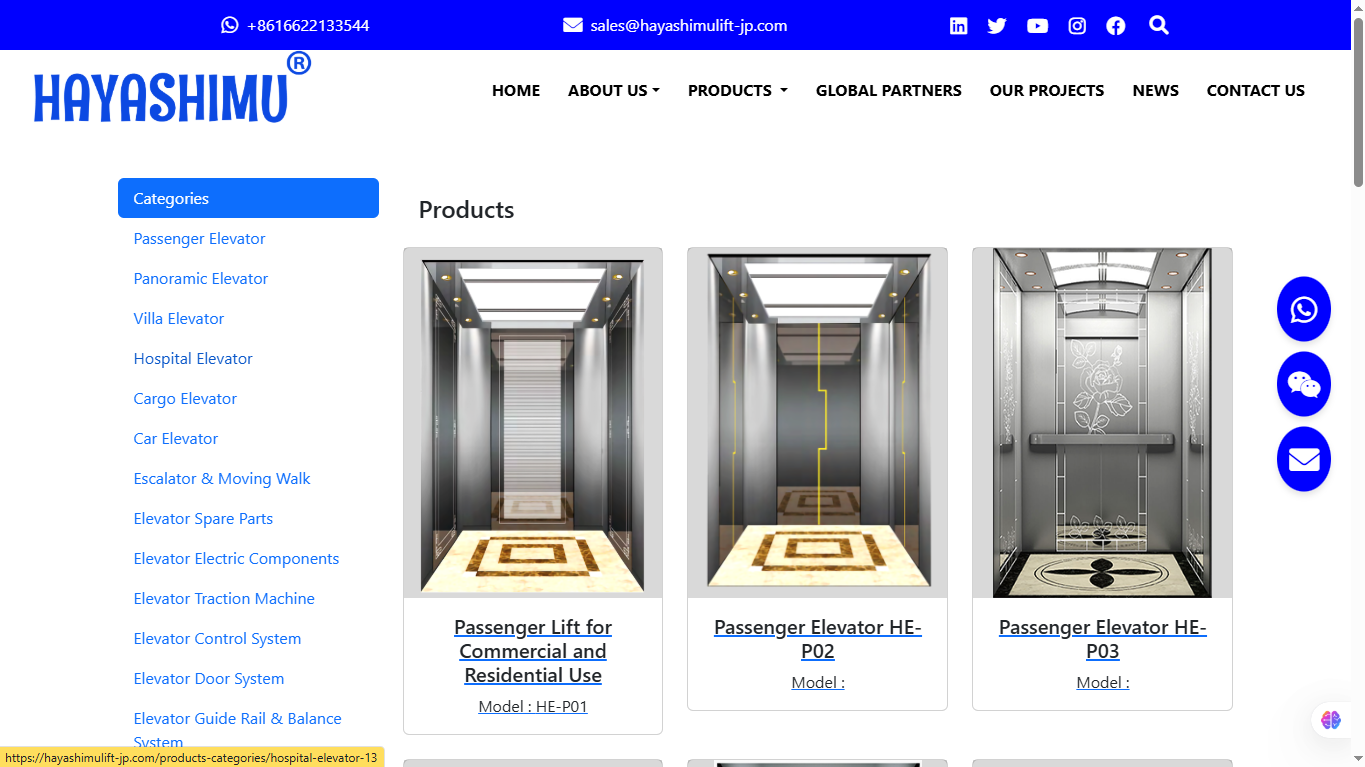Select the Hospital Elevator category
The width and height of the screenshot is (1365, 767).
point(193,358)
